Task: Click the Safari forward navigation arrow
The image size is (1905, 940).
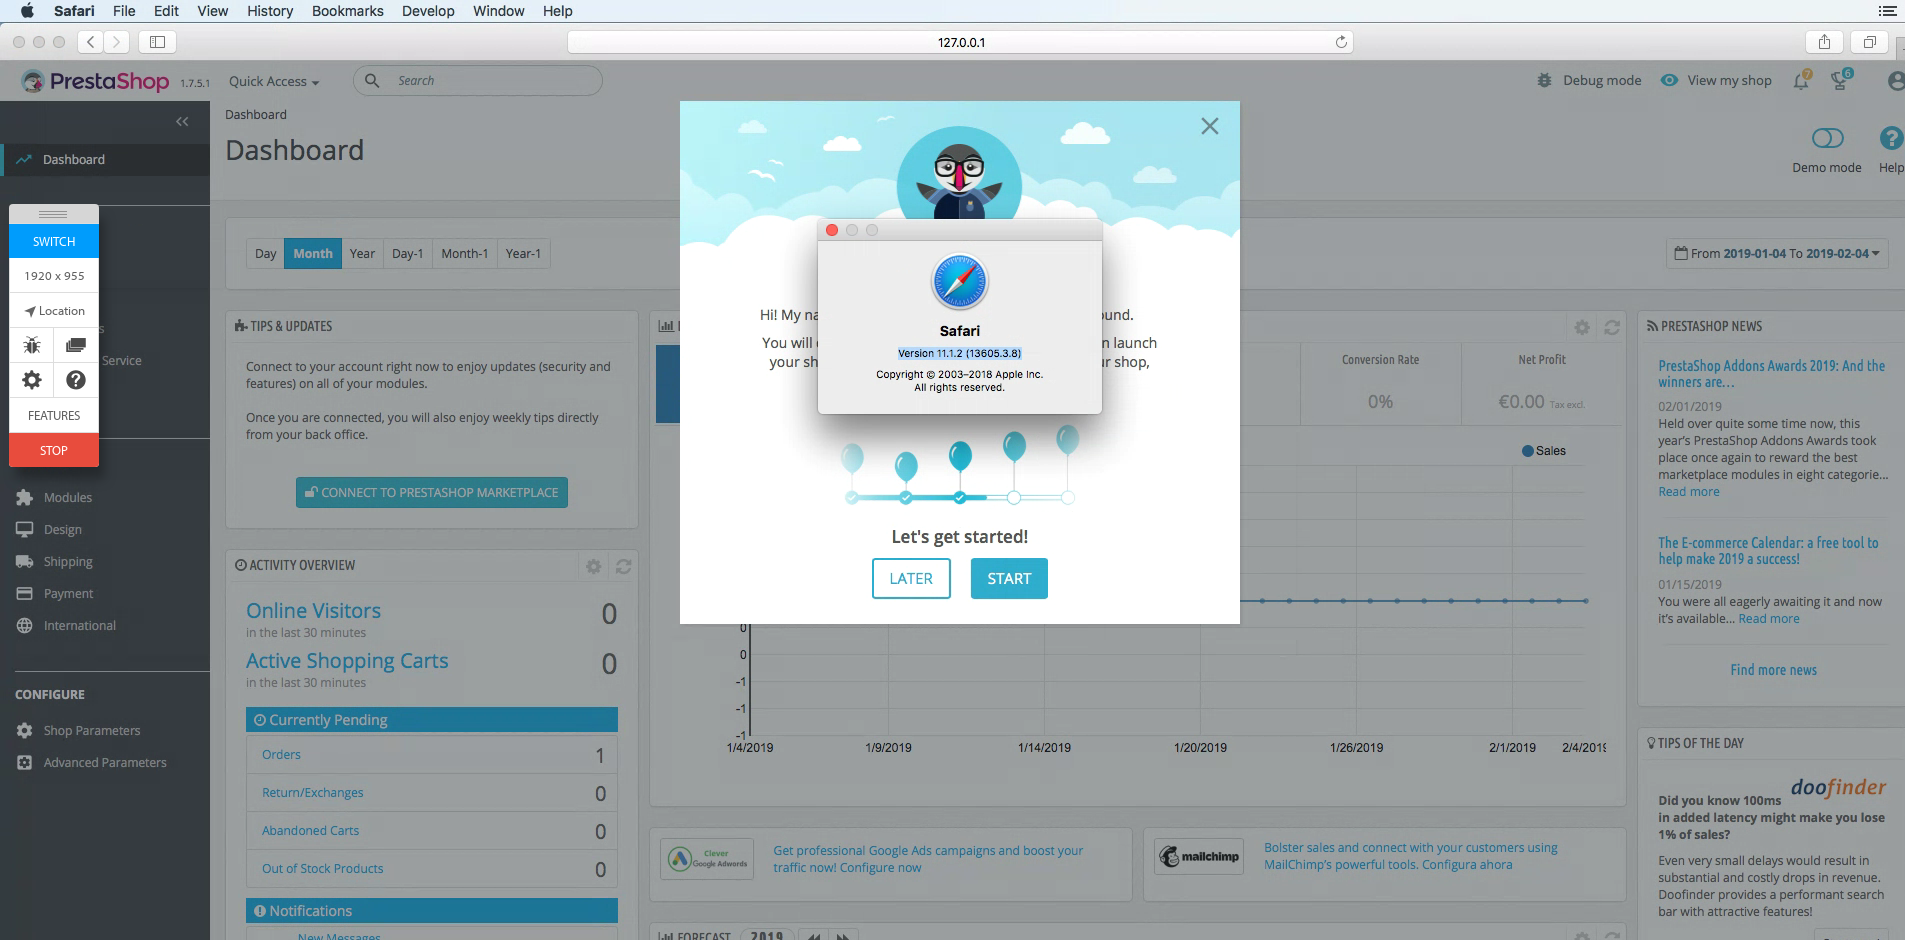Action: click(117, 42)
